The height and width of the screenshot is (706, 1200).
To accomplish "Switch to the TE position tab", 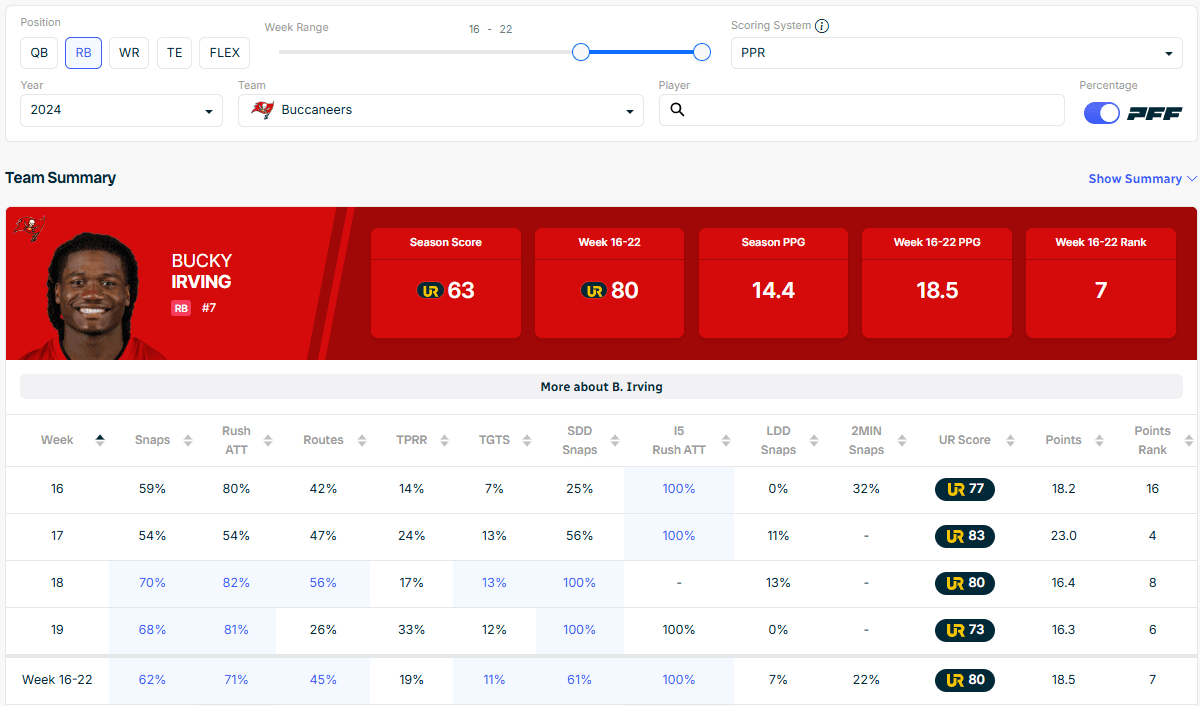I will tap(174, 53).
